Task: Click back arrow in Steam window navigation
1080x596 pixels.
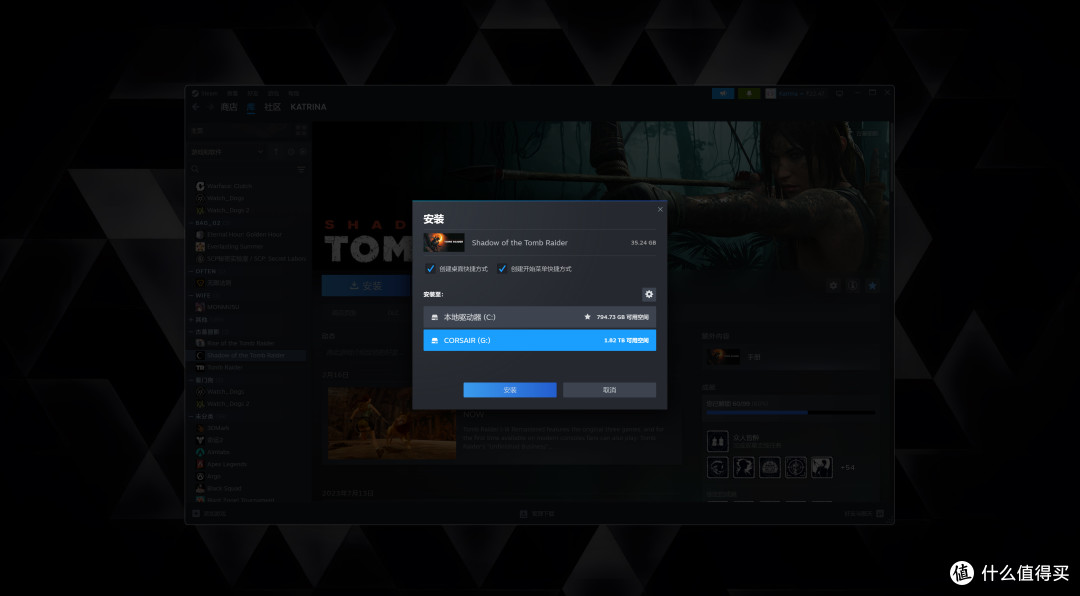Action: pyautogui.click(x=196, y=107)
